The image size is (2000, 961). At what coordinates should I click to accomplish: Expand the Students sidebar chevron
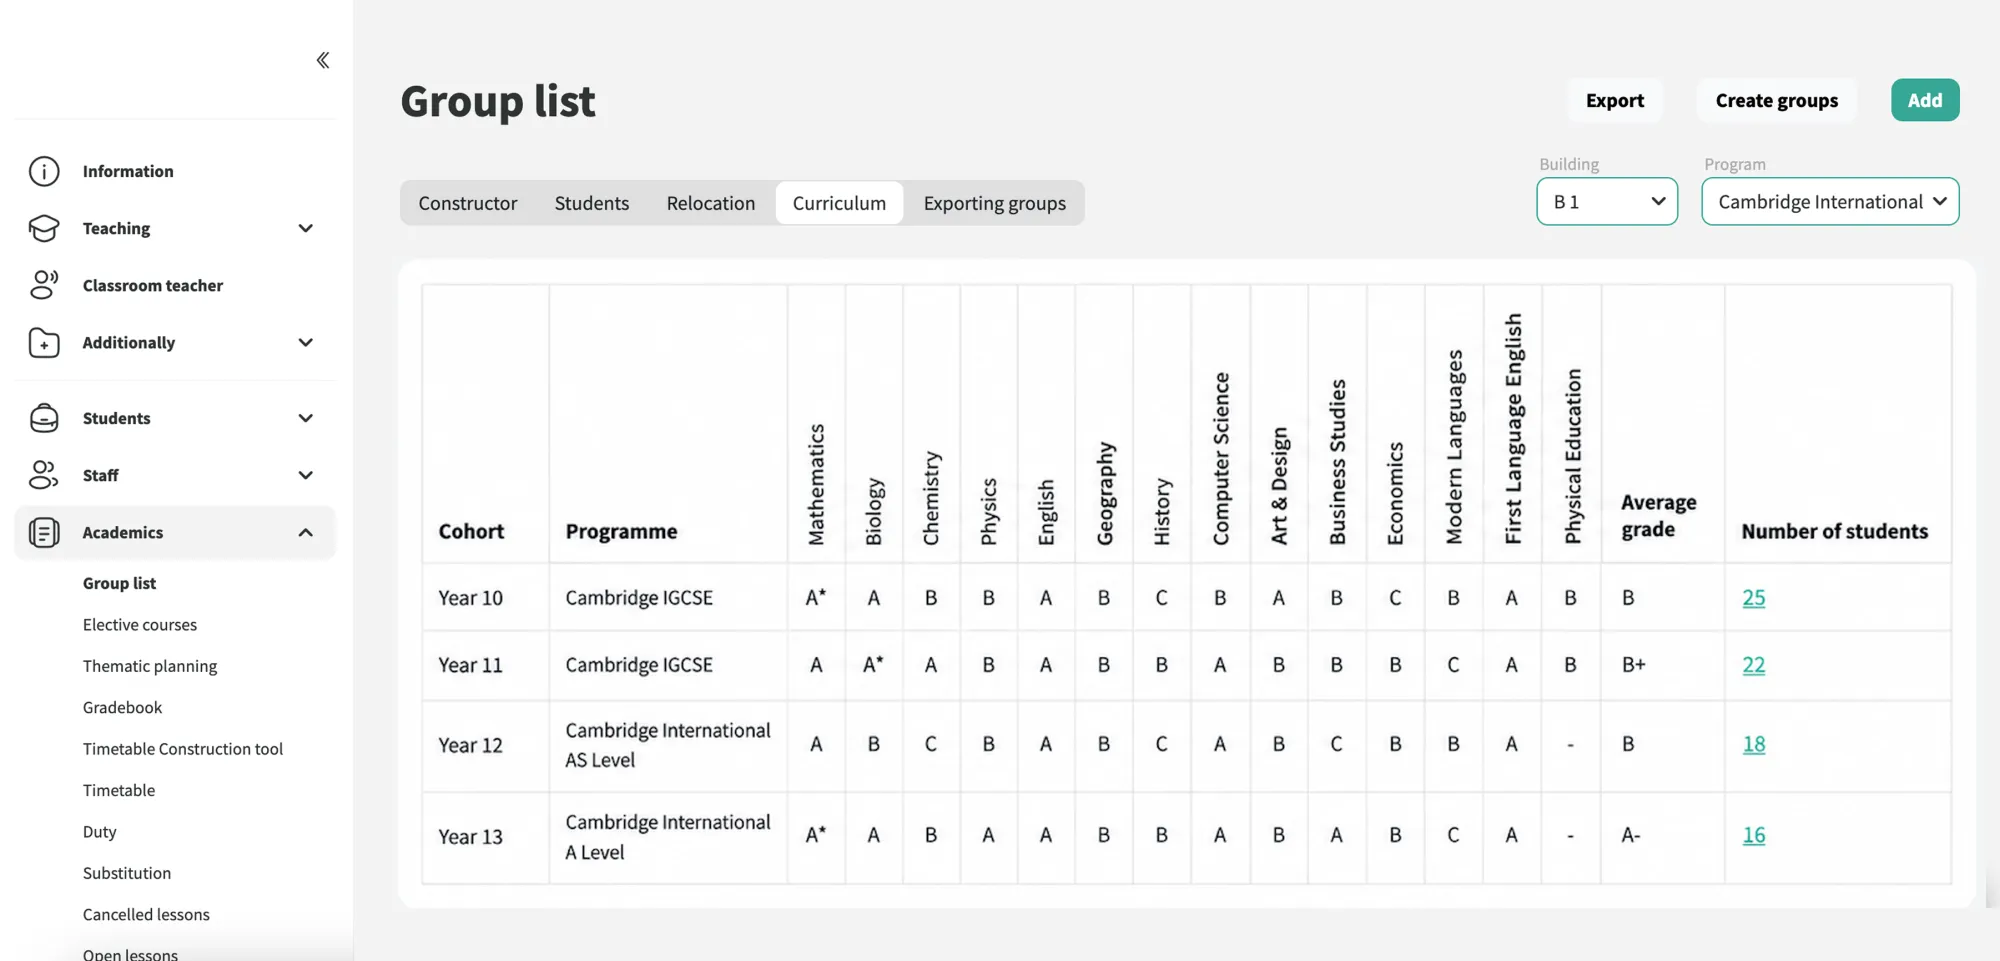tap(306, 418)
